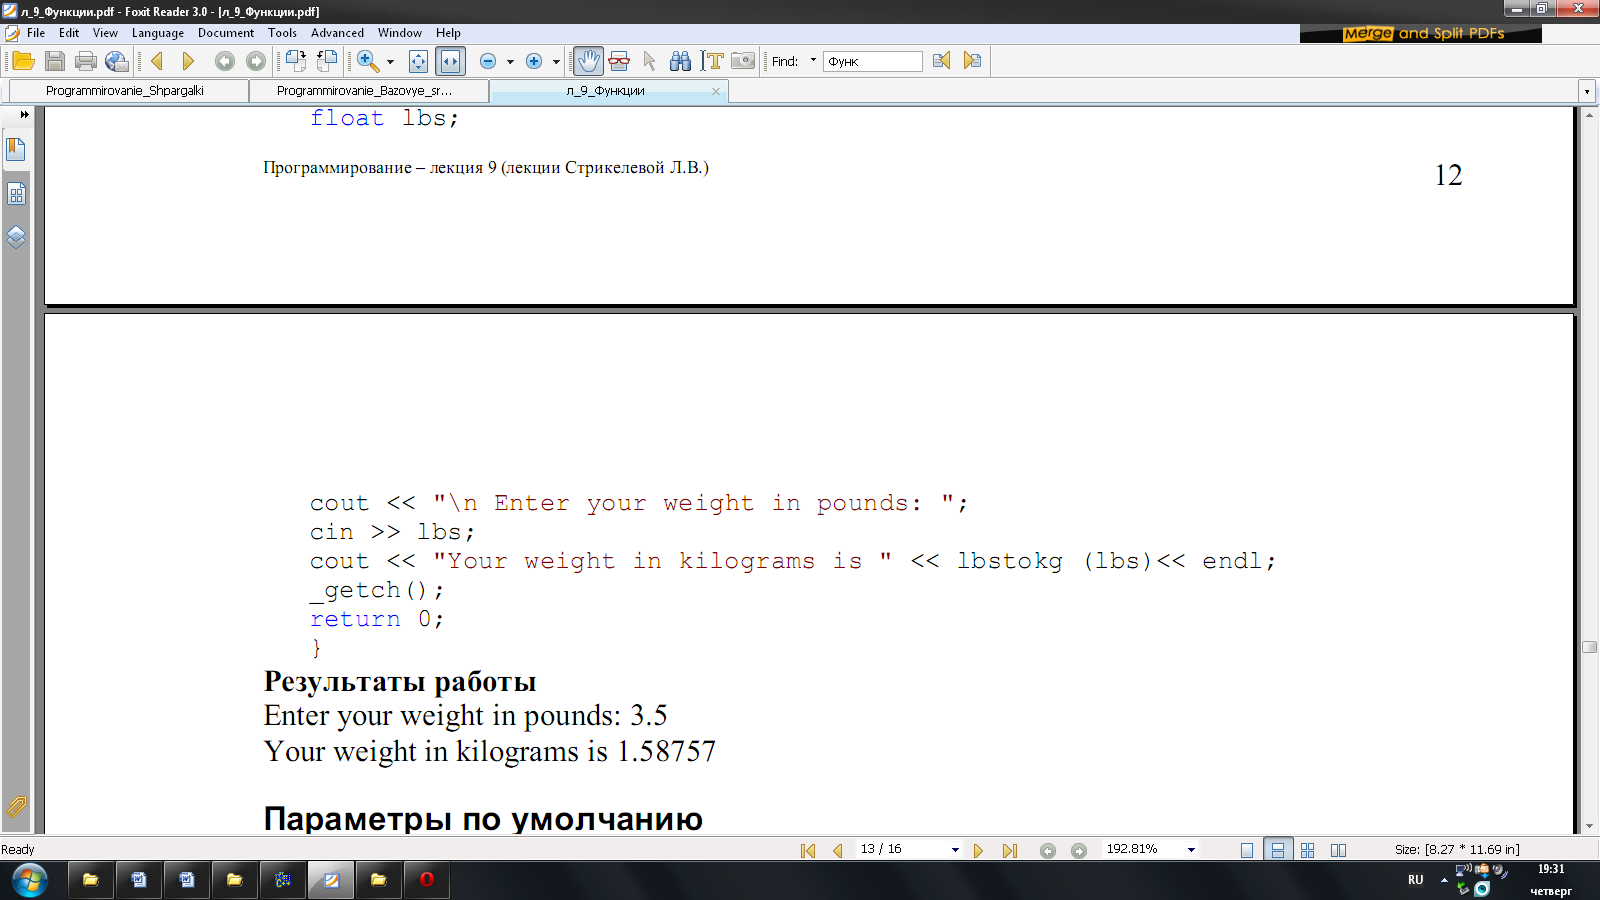Click the vertical scrollbar thumb
Viewport: 1600px width, 900px height.
(x=1589, y=647)
